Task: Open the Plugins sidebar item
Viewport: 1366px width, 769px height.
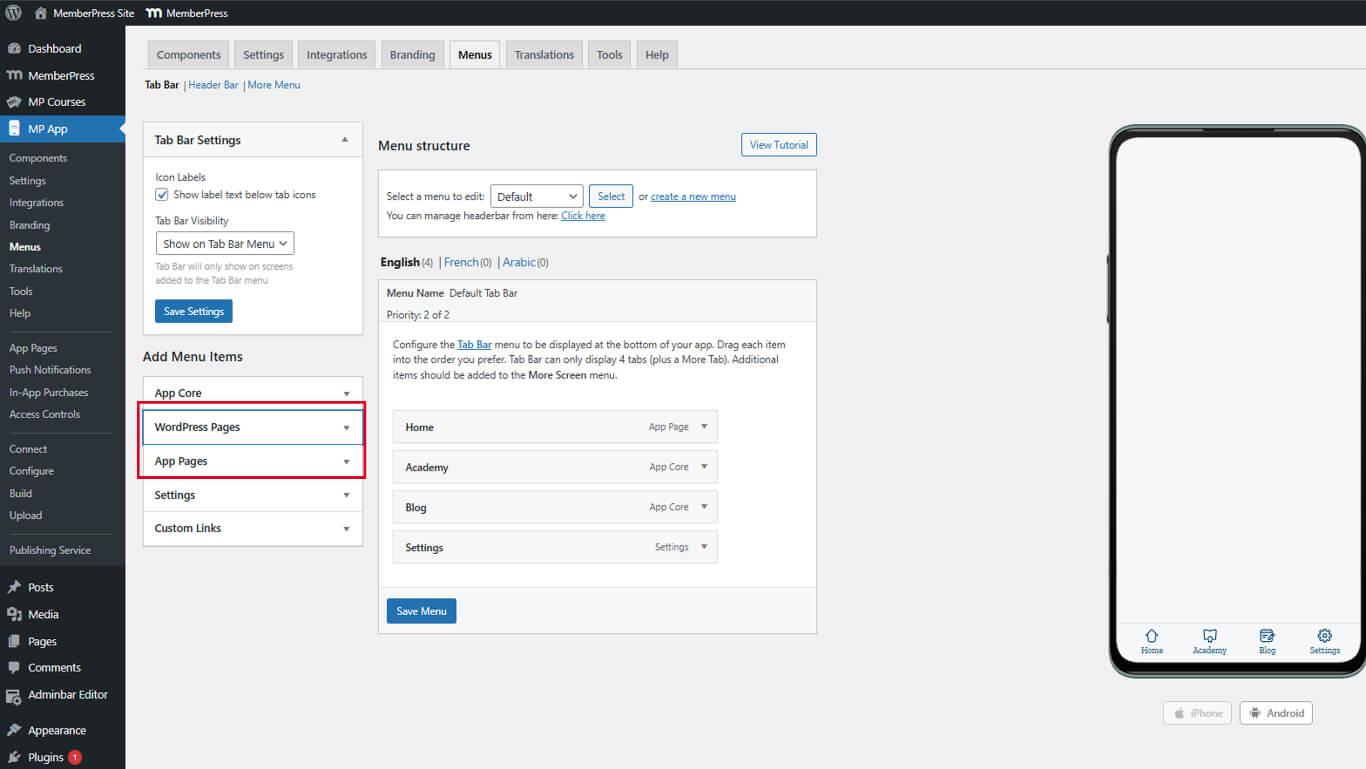Action: 45,757
